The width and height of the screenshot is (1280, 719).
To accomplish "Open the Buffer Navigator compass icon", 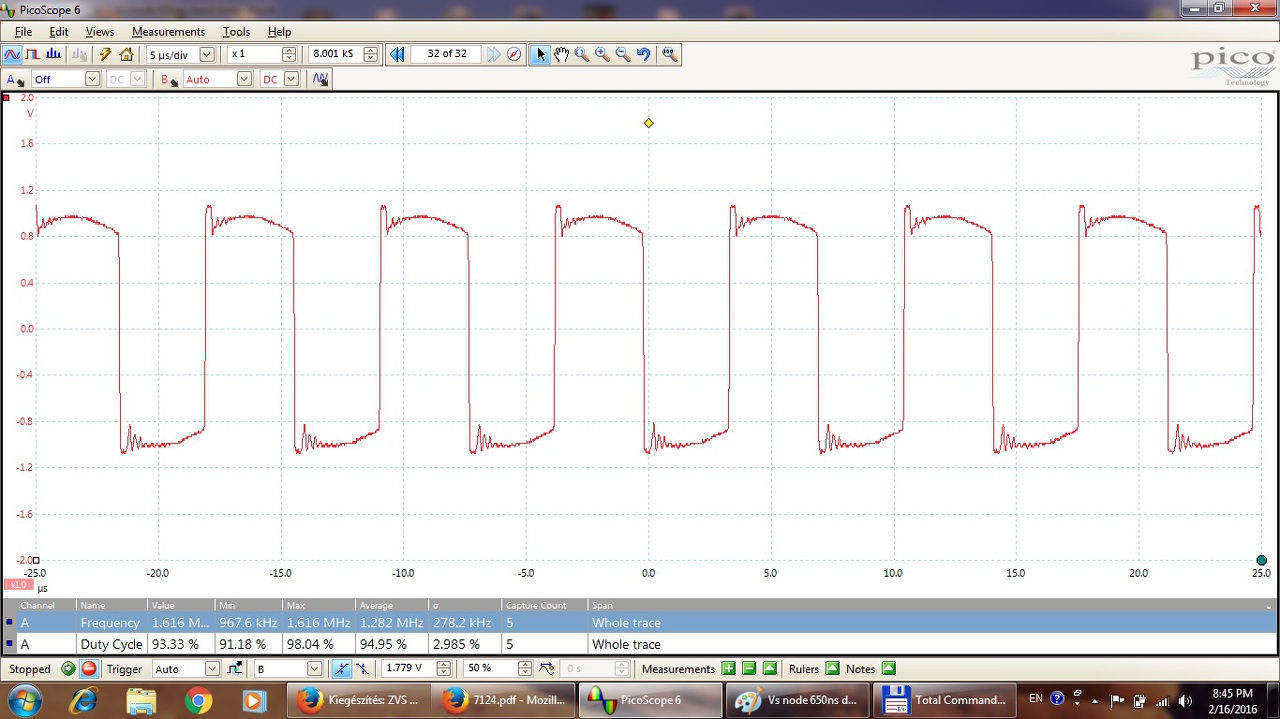I will coord(514,54).
